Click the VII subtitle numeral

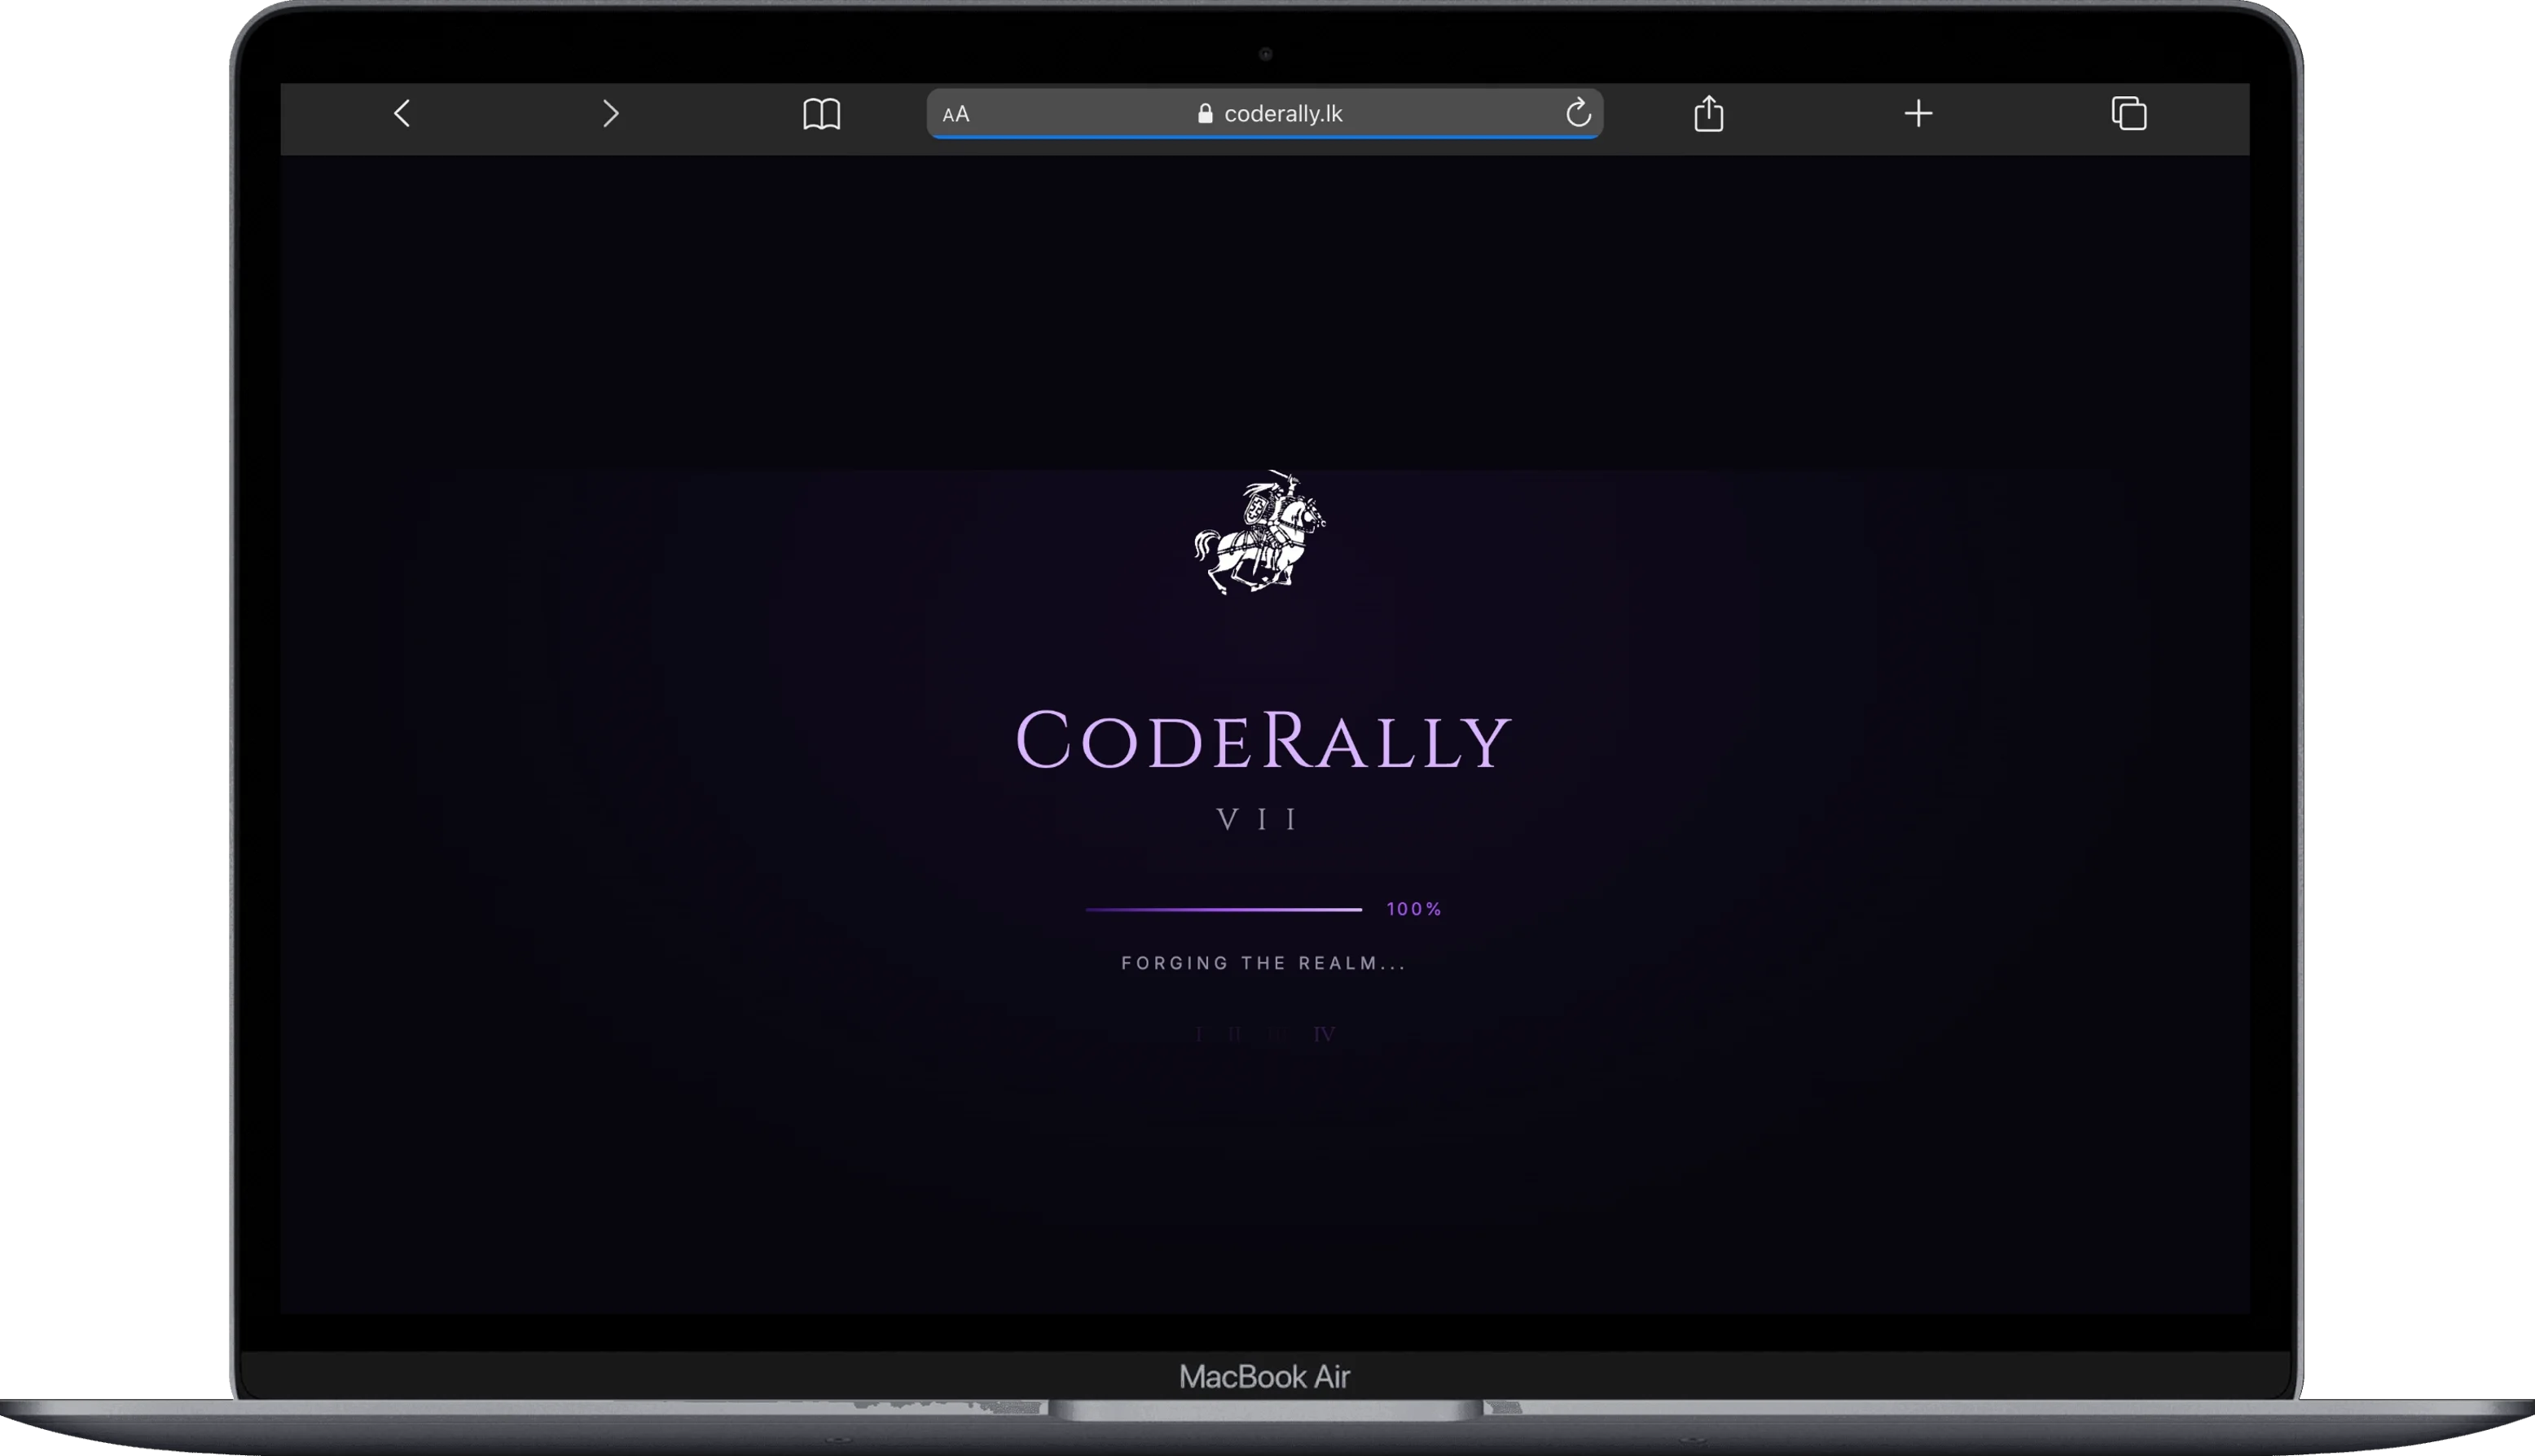tap(1258, 820)
